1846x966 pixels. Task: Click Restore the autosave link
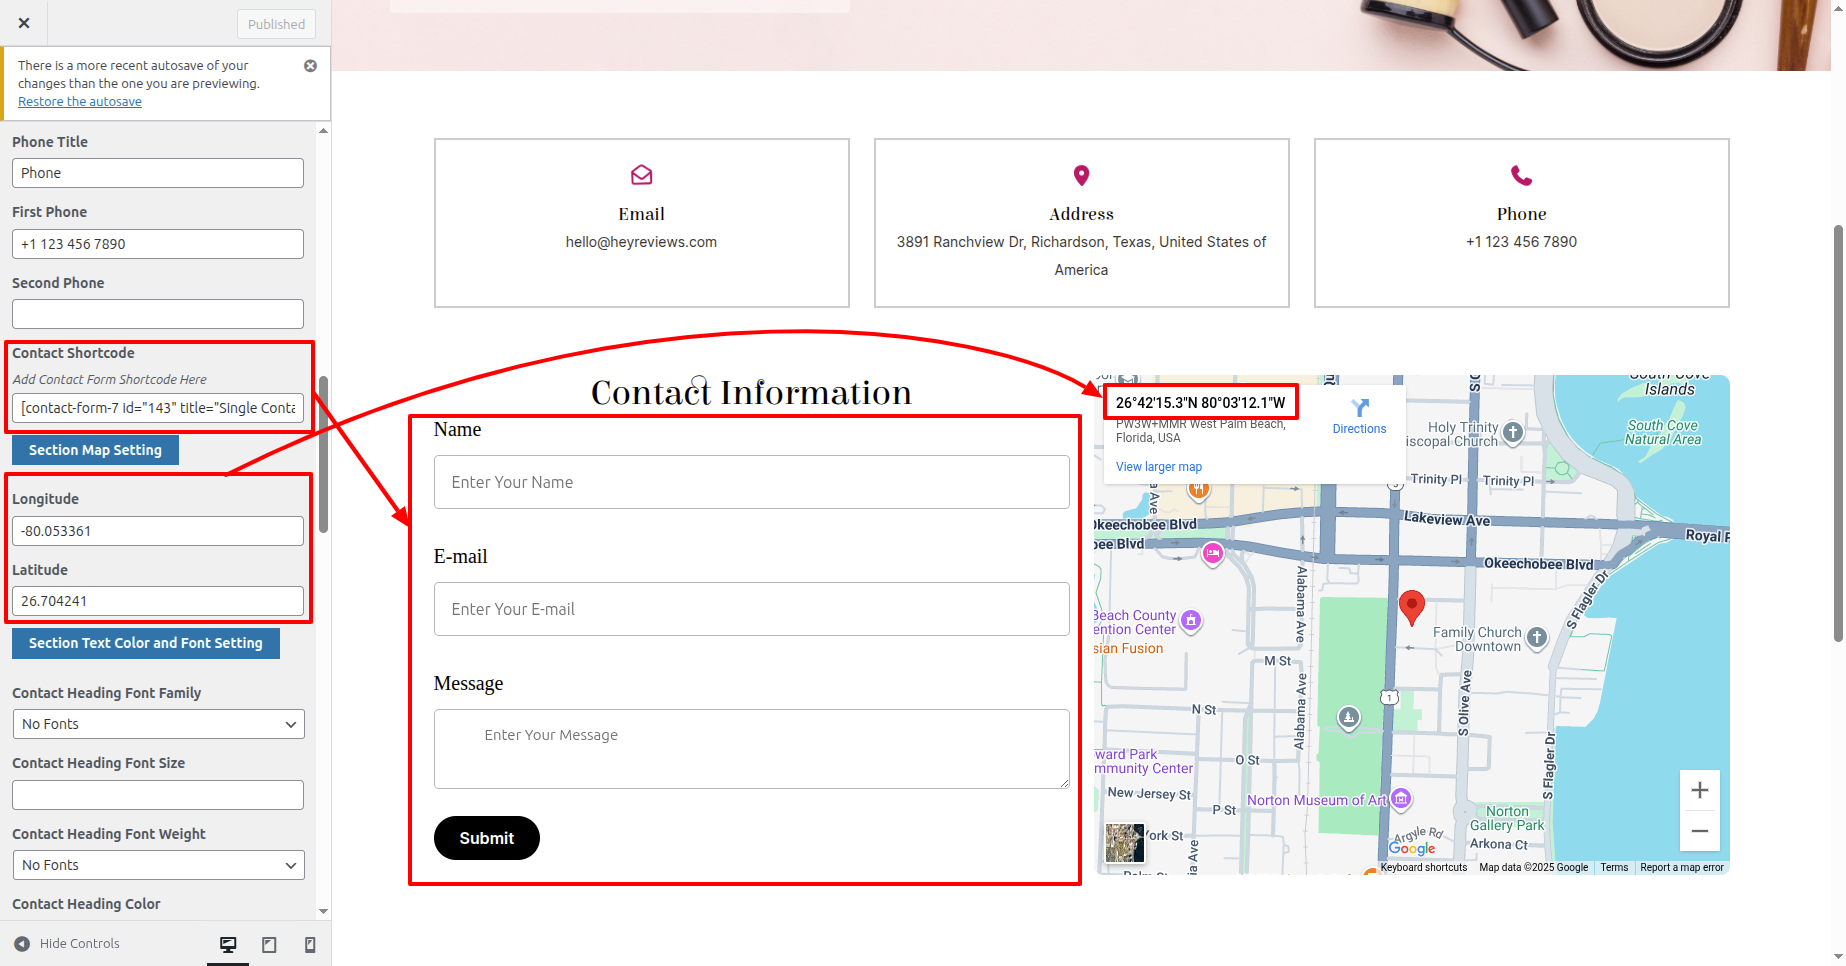point(80,102)
